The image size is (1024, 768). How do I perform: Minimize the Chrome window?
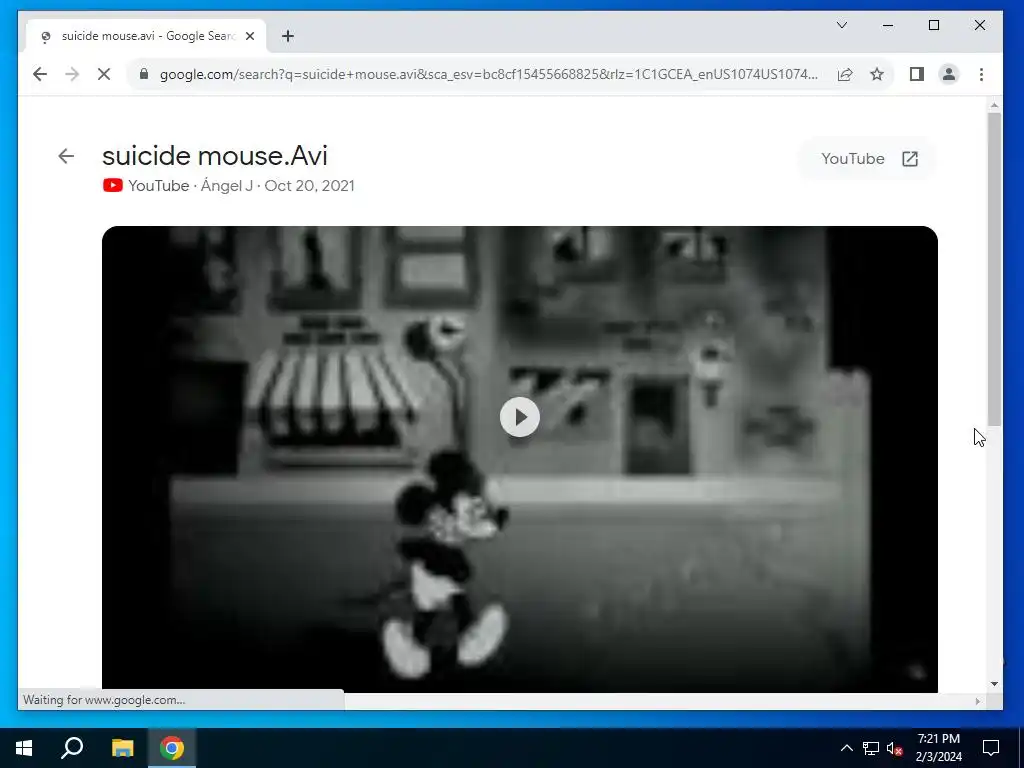click(x=888, y=25)
